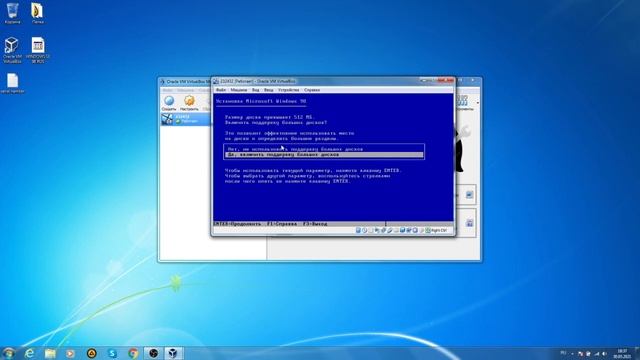Open the AIMP player taskbar icon
This screenshot has width=640, height=360.
(91, 353)
